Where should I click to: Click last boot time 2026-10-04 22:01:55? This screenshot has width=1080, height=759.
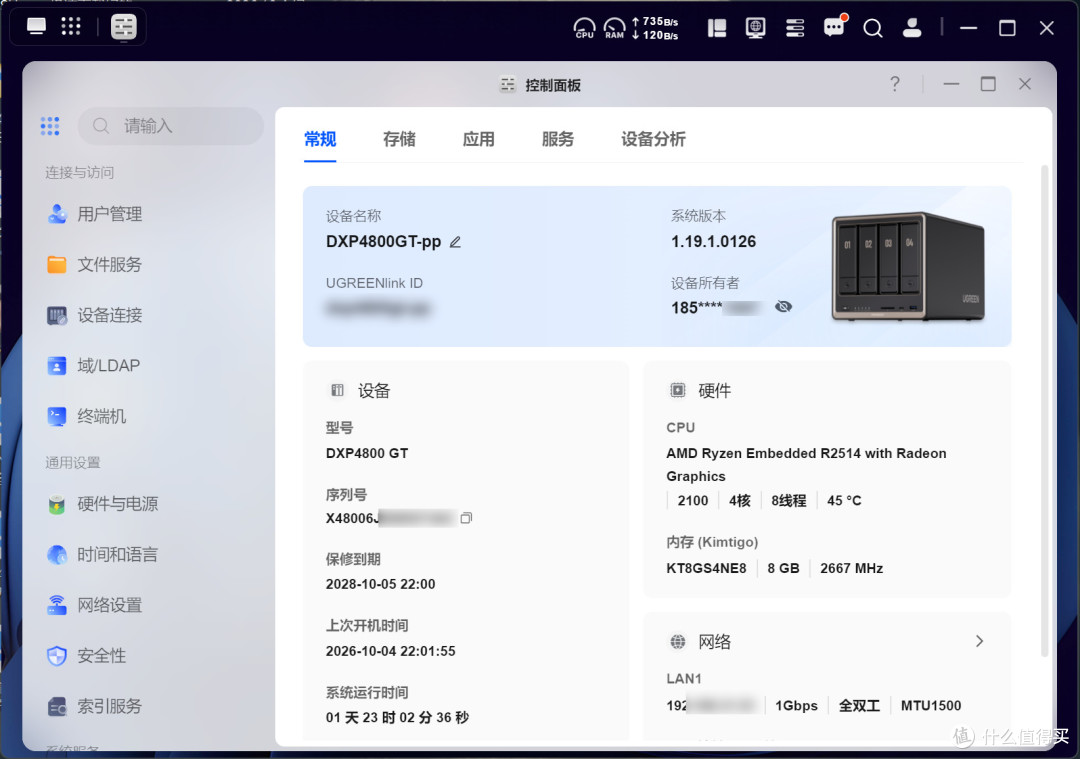391,651
